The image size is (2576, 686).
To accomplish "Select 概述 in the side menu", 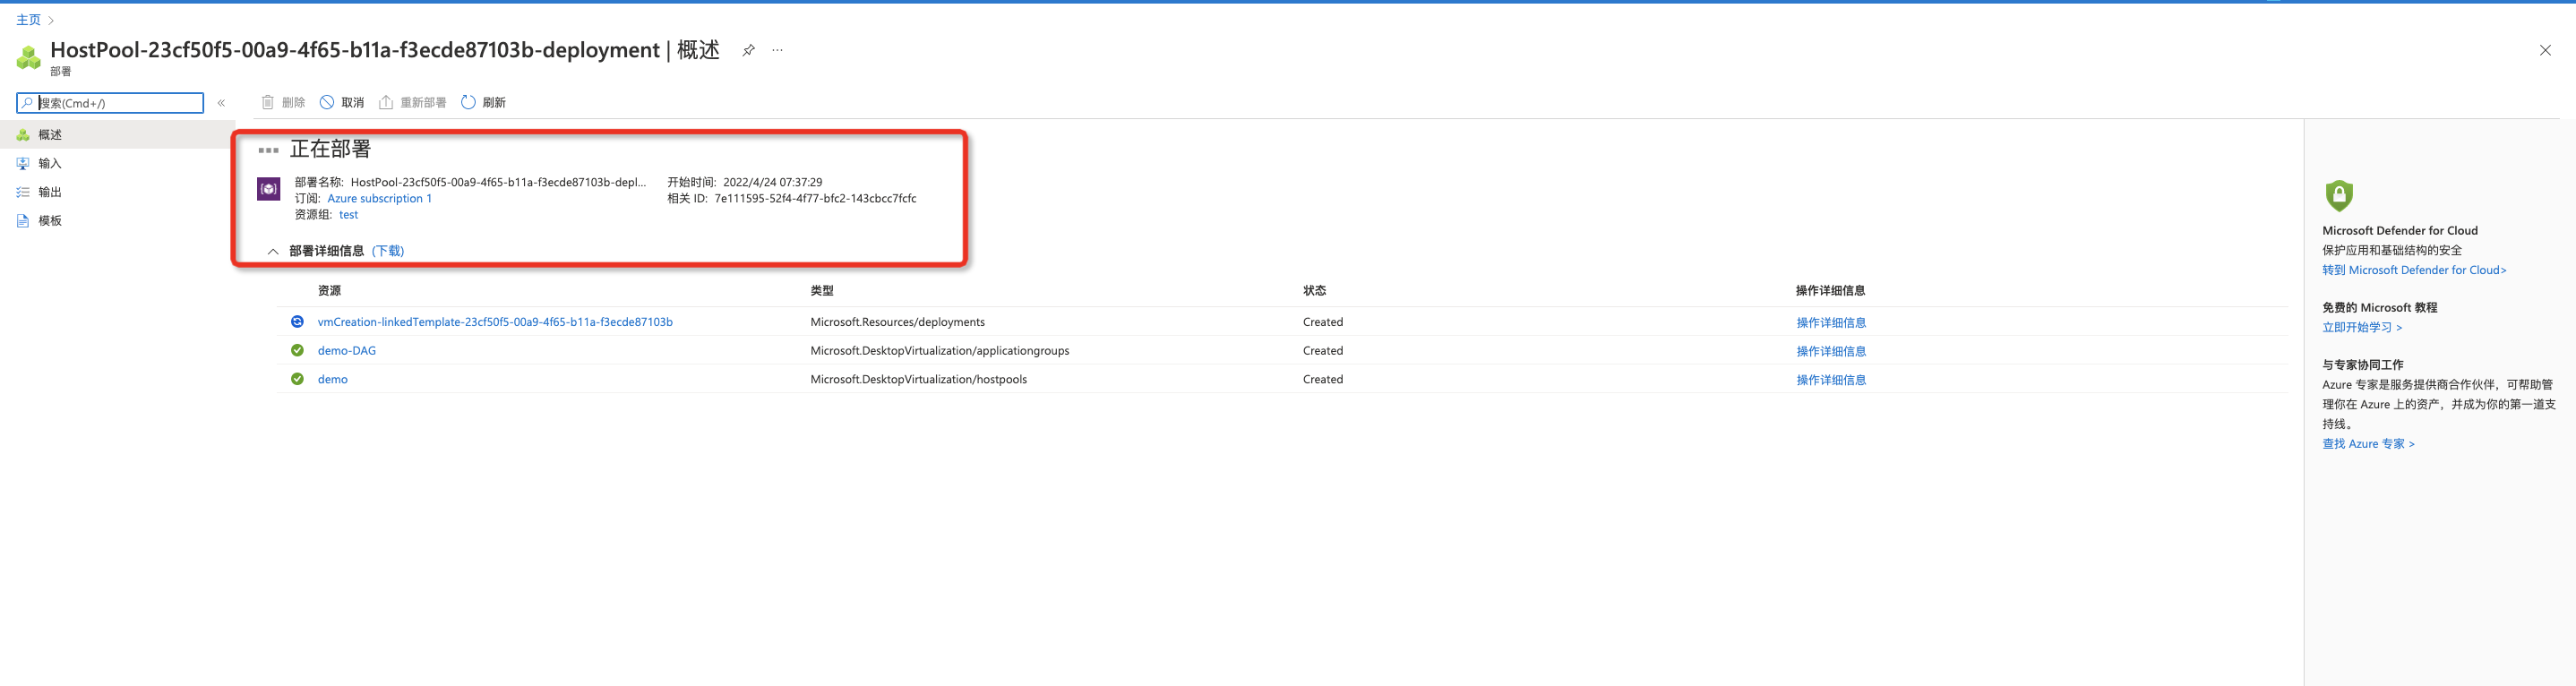I will [117, 134].
